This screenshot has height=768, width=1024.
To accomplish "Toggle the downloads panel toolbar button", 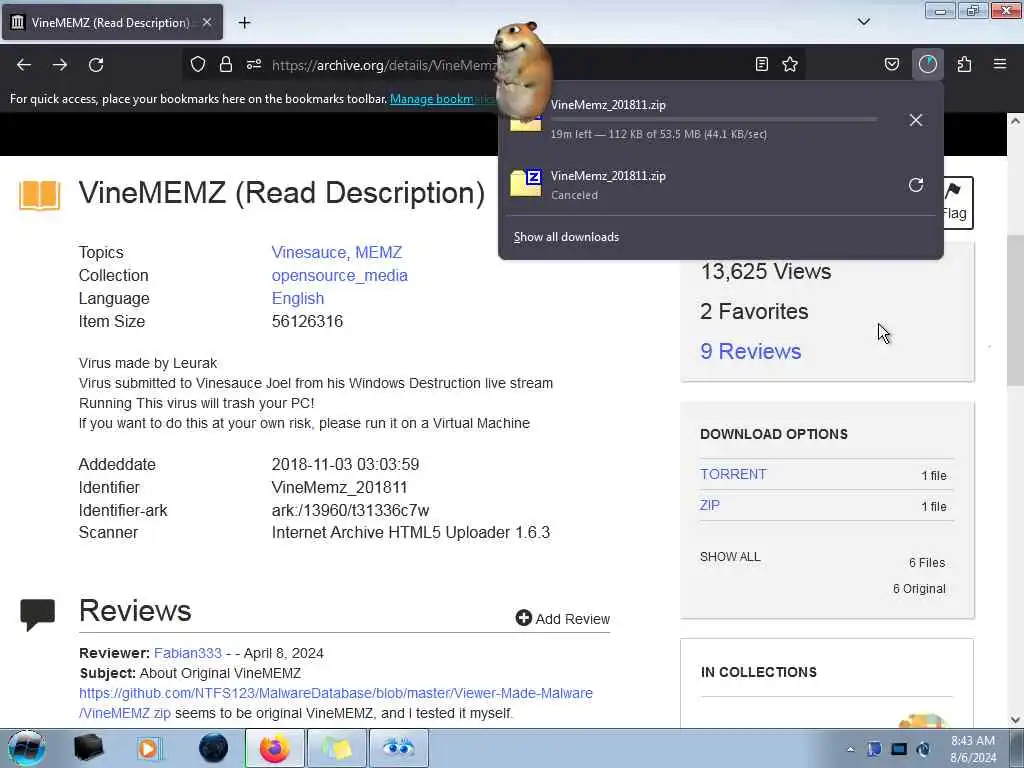I will pyautogui.click(x=928, y=64).
